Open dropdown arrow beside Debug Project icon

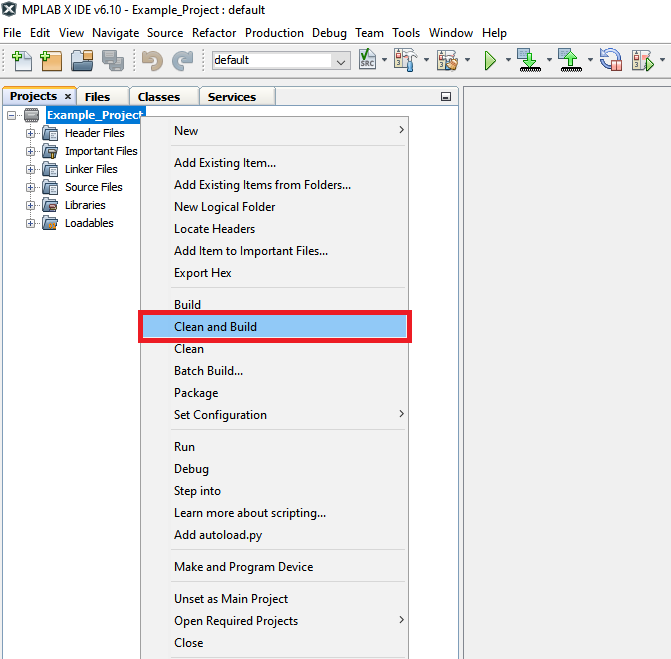click(x=662, y=60)
